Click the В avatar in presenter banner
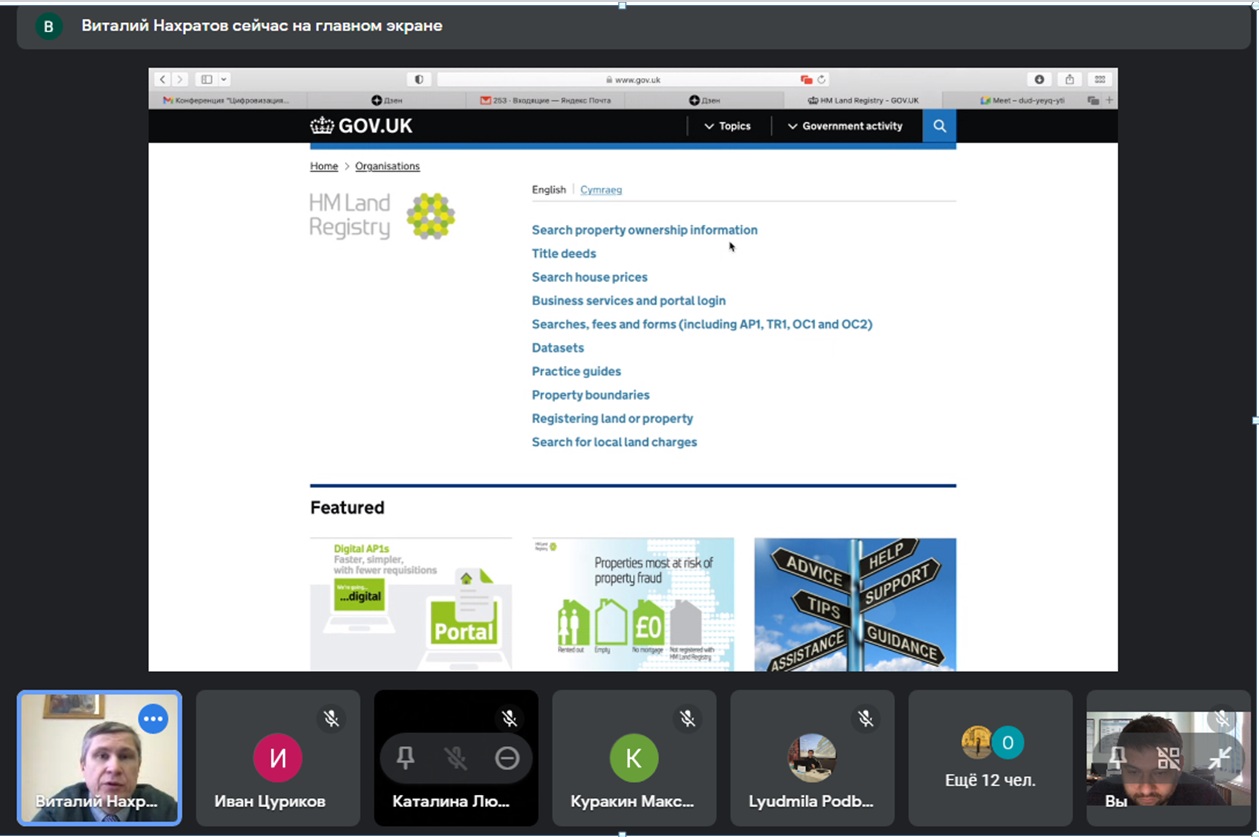This screenshot has width=1259, height=837. pos(48,26)
